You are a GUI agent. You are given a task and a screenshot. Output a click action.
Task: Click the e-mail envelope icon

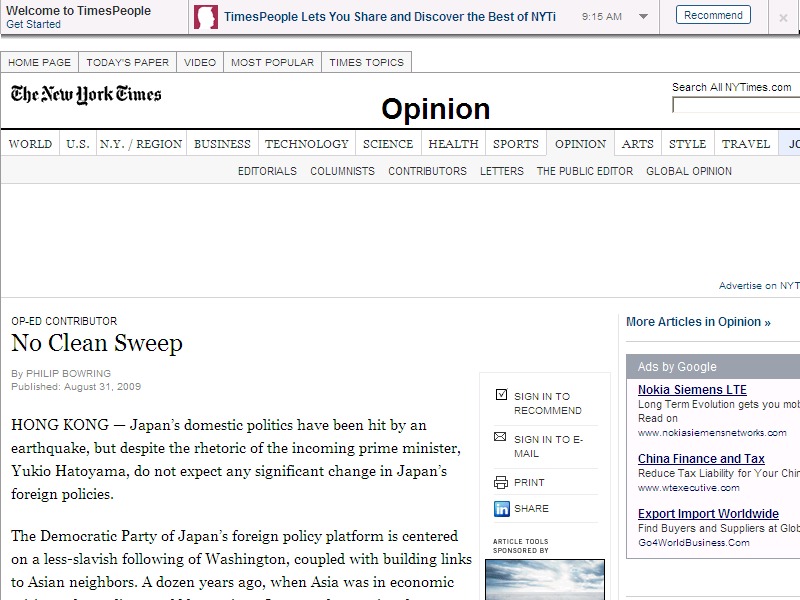[500, 437]
